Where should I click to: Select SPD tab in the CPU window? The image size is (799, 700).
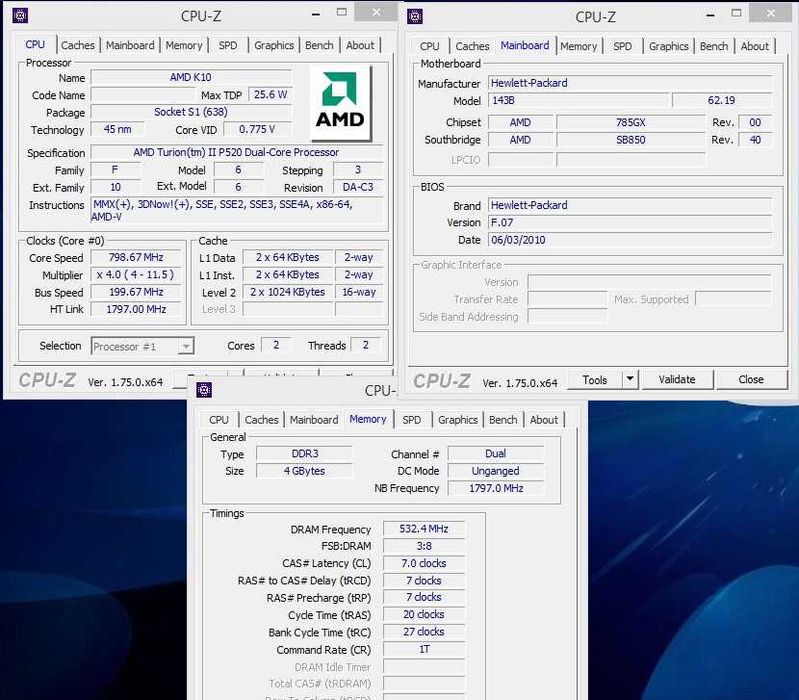(x=228, y=45)
